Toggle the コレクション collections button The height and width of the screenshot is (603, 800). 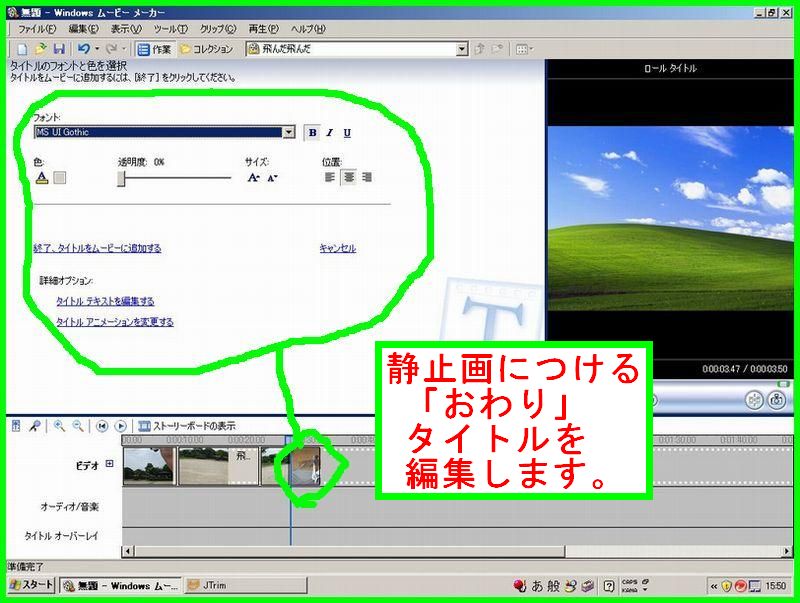tap(207, 49)
